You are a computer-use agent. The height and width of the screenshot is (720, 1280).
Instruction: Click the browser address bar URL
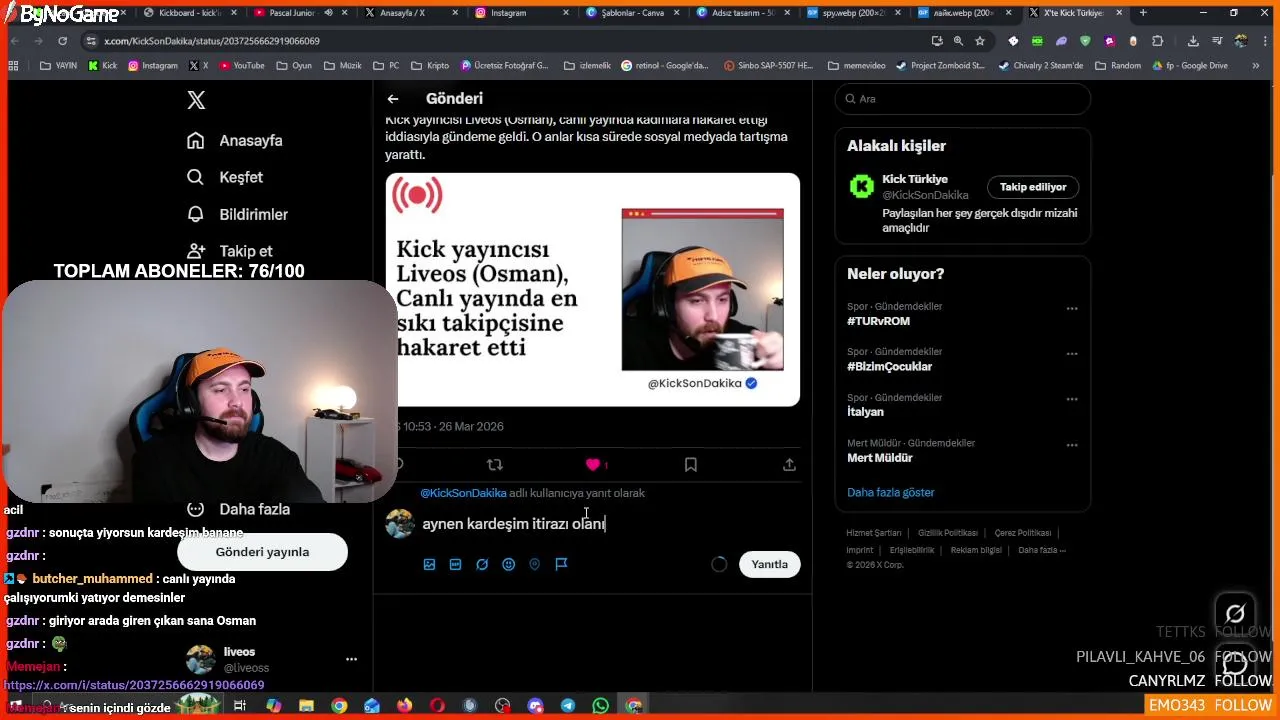coord(212,41)
